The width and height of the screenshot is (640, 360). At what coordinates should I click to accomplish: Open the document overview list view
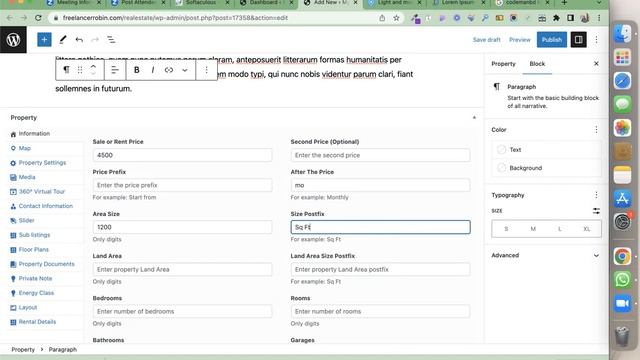111,40
